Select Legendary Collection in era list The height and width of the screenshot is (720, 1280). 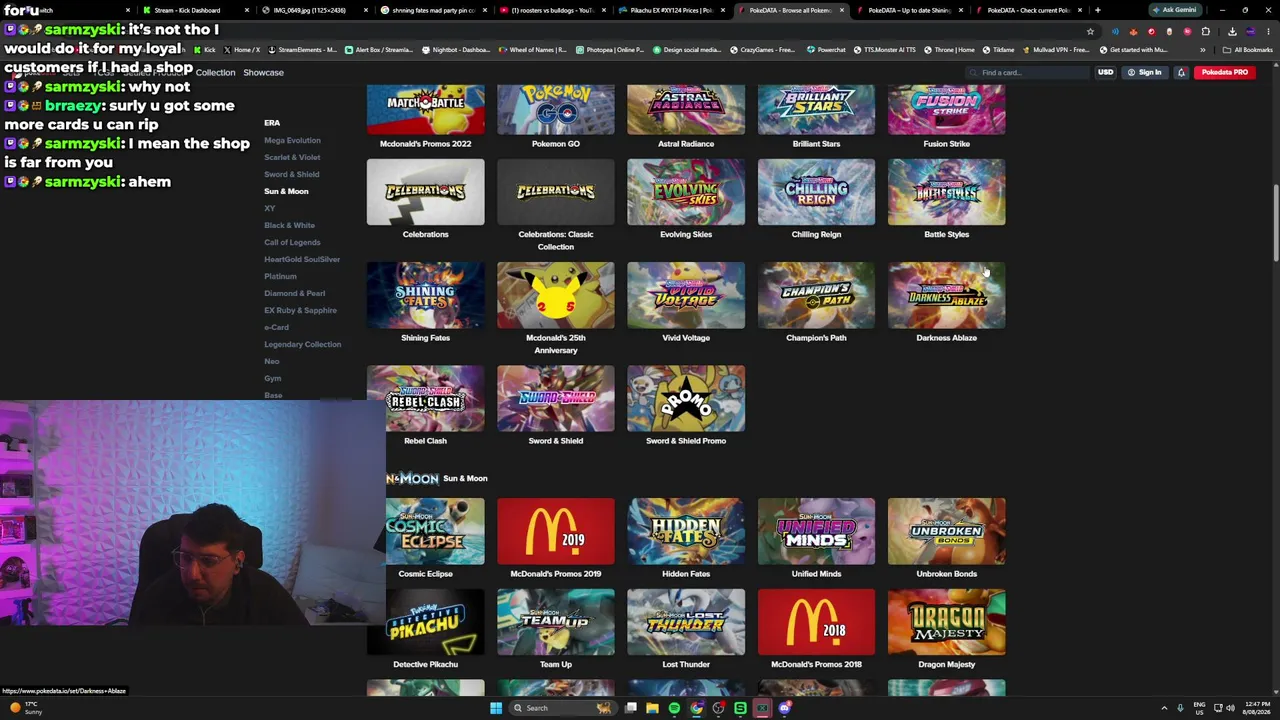[x=302, y=344]
